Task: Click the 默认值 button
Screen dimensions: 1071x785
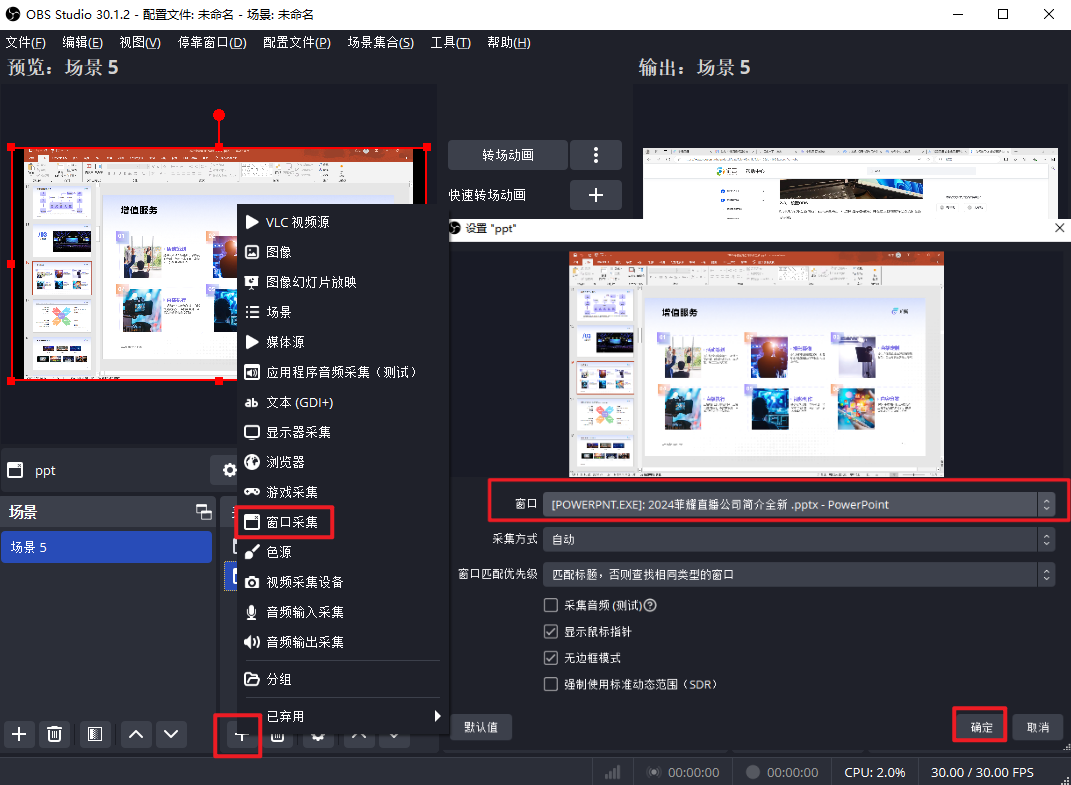Action: (x=481, y=727)
